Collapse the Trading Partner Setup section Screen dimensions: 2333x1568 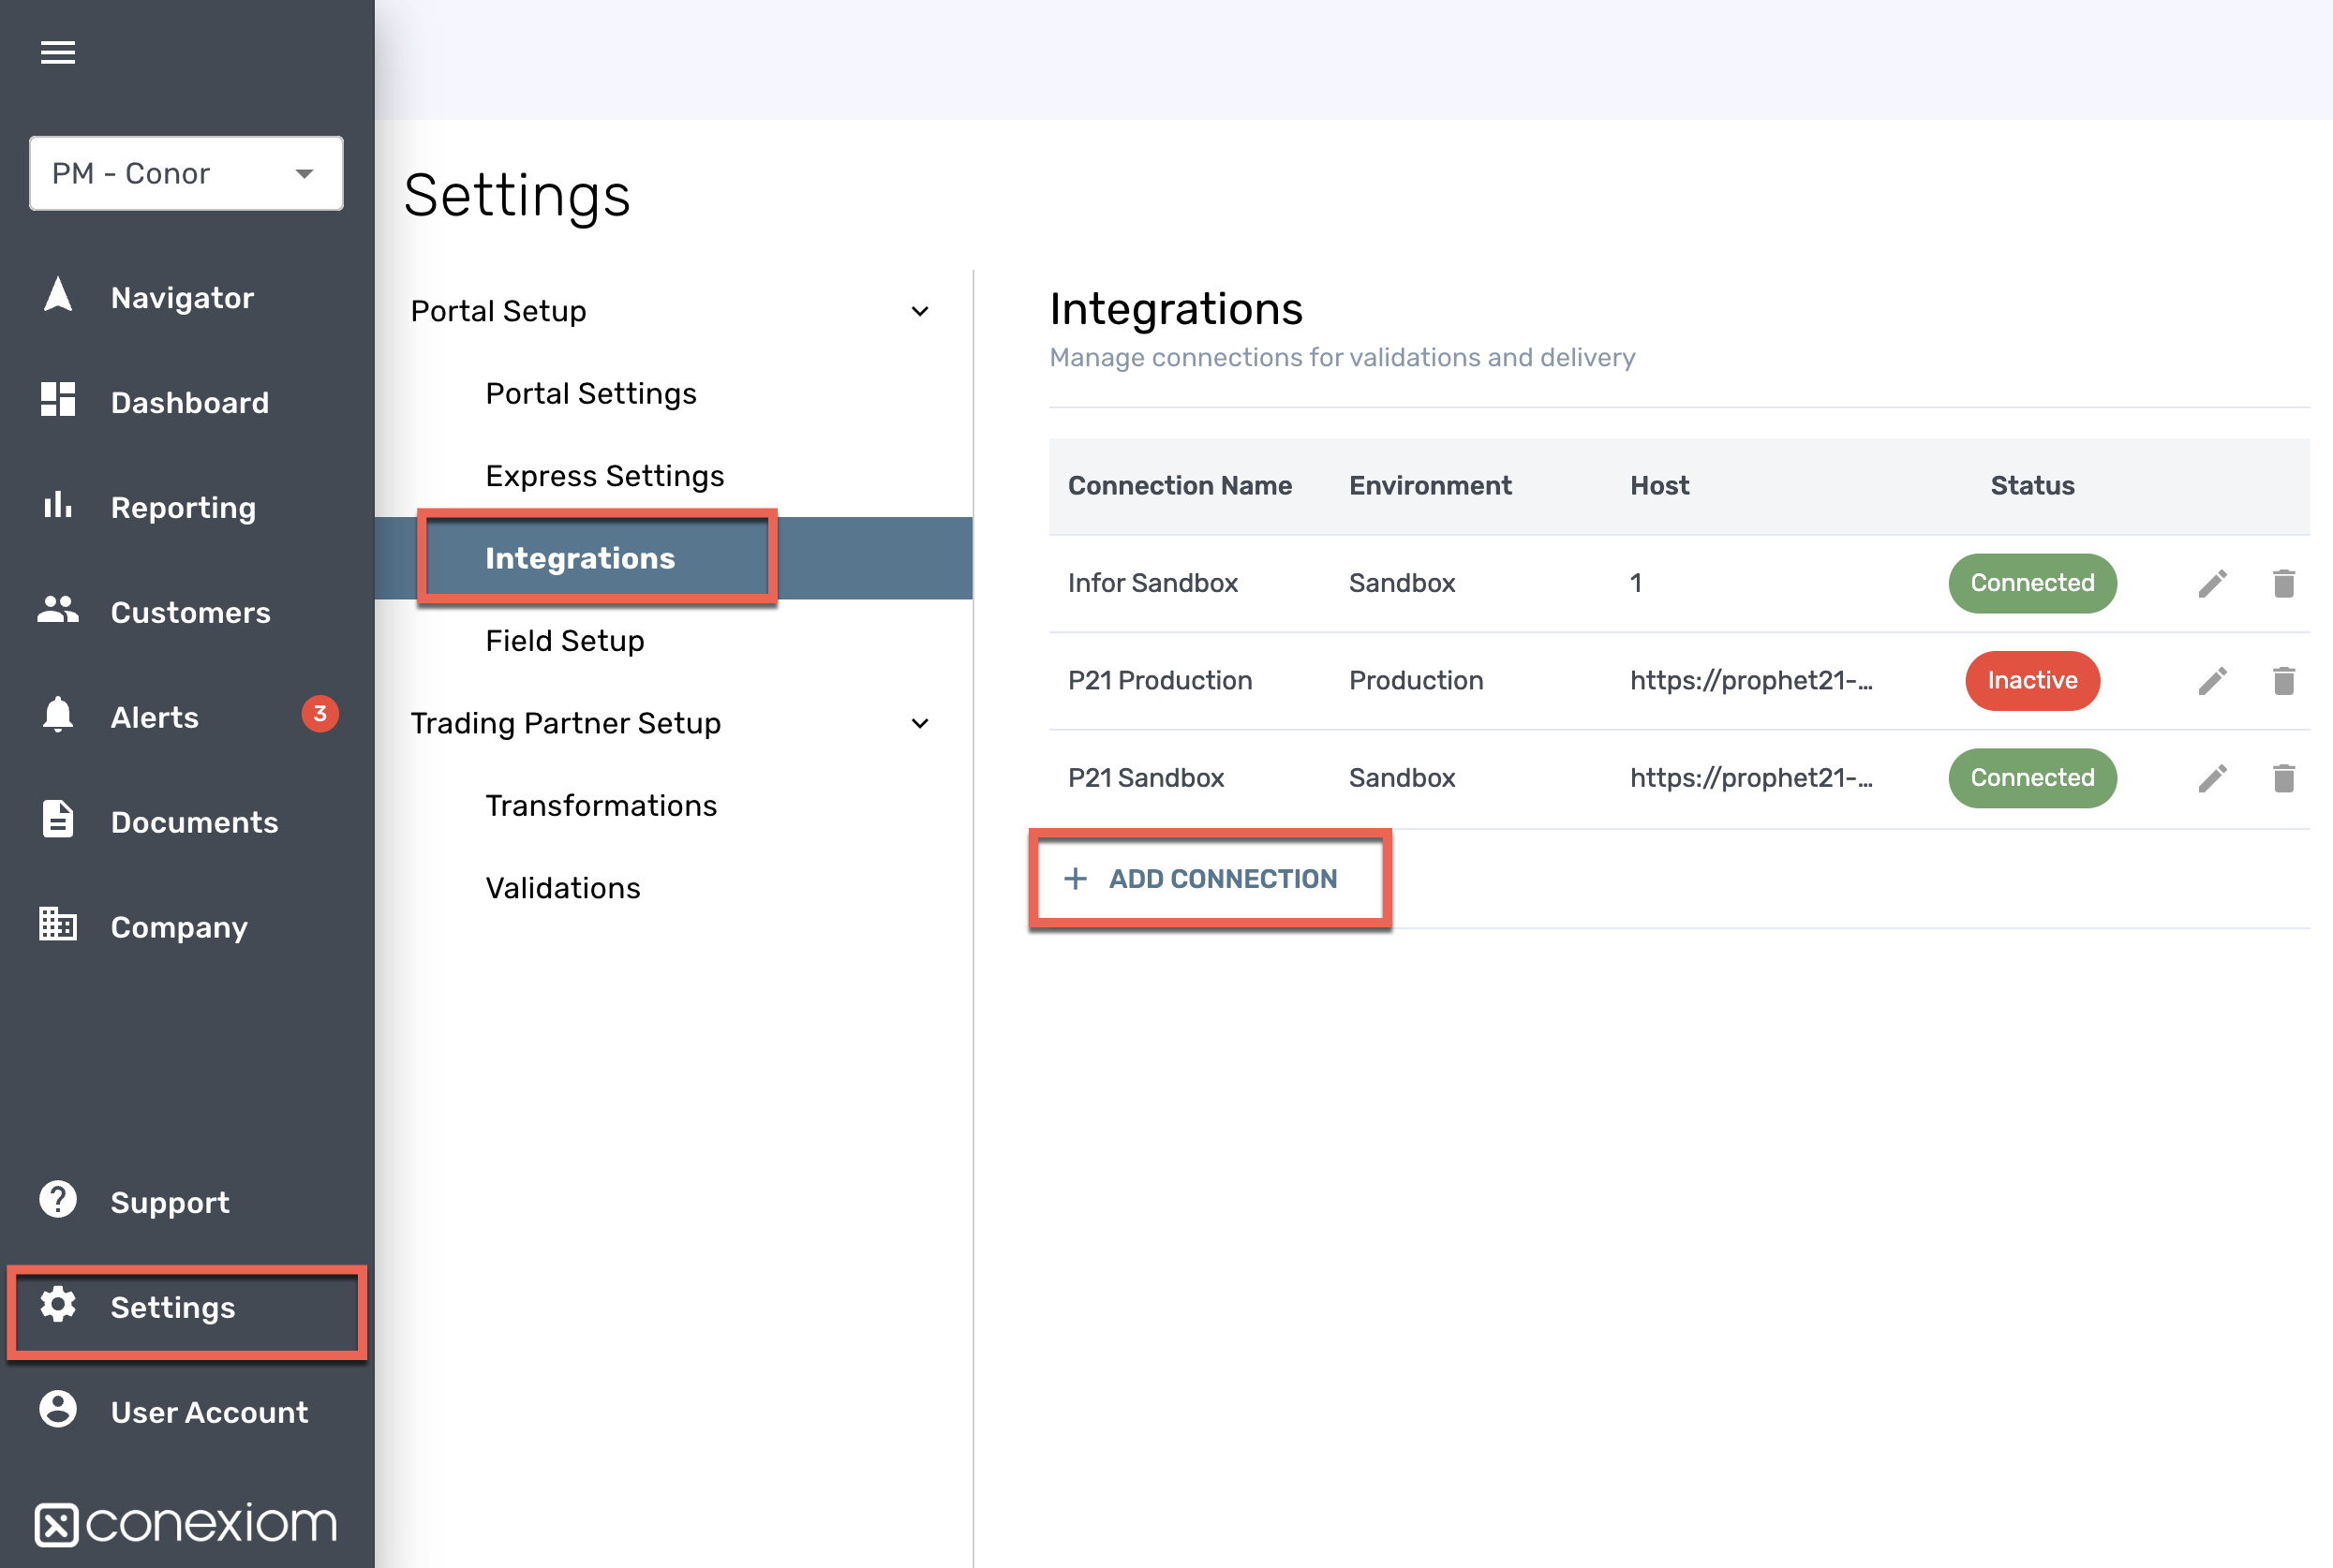tap(919, 723)
